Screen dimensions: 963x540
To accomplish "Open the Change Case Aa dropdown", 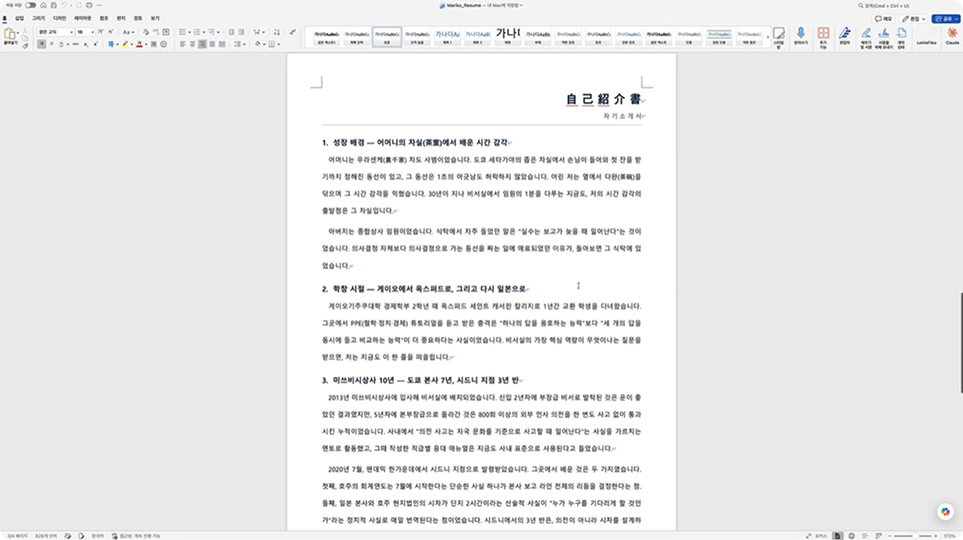I will click(128, 32).
